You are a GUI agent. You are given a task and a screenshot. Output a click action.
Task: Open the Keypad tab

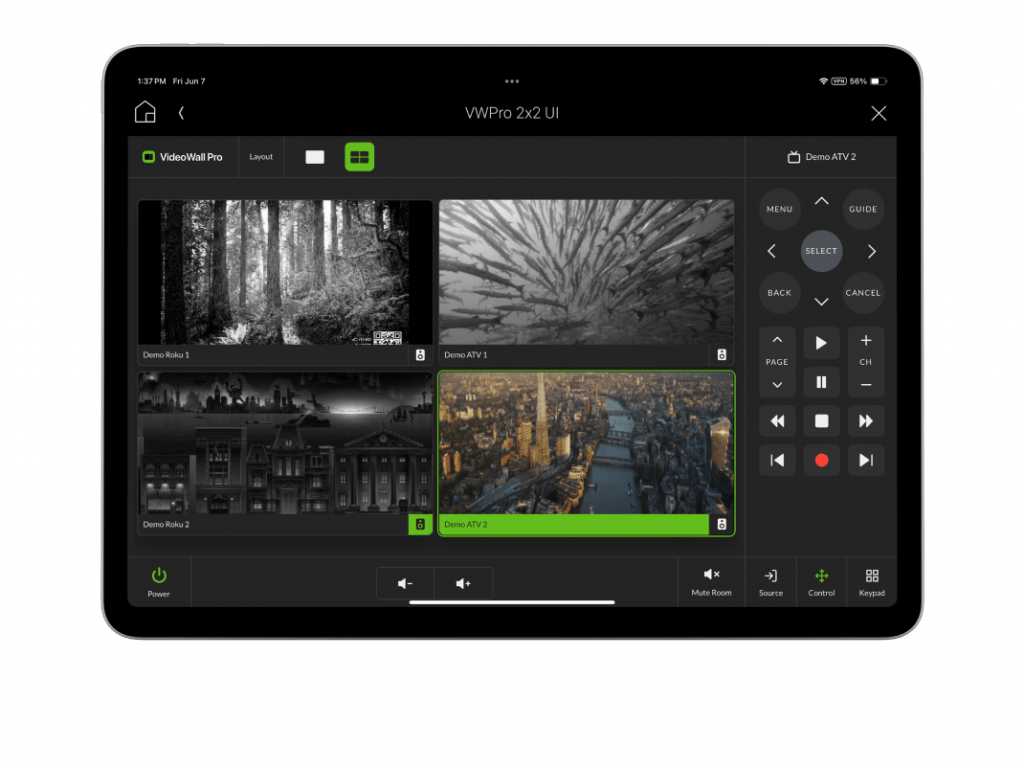[x=872, y=581]
